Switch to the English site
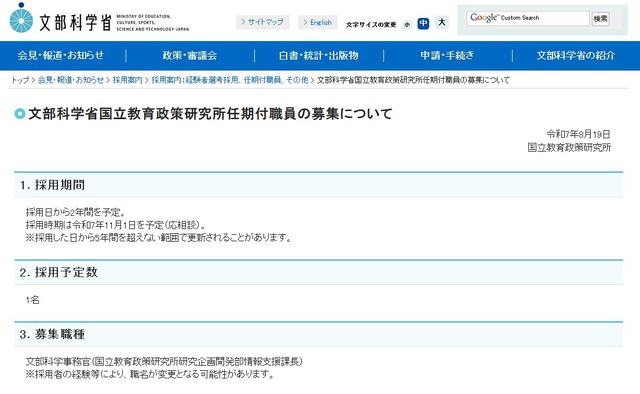The width and height of the screenshot is (640, 394). (318, 22)
